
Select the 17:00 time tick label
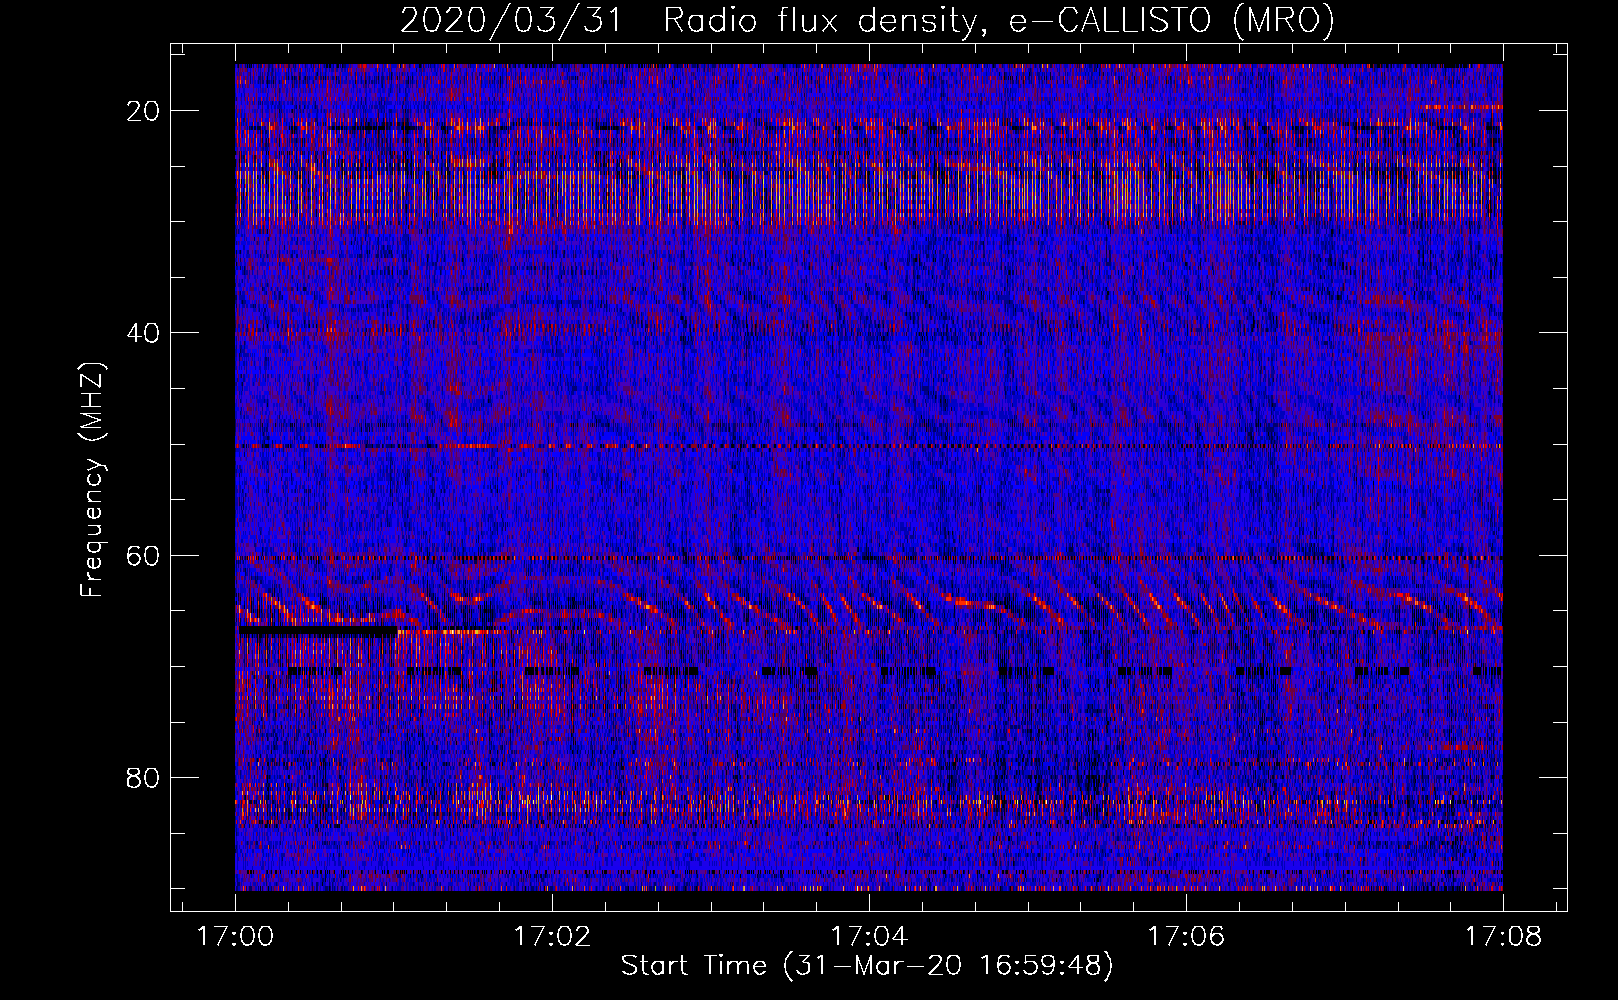point(236,936)
